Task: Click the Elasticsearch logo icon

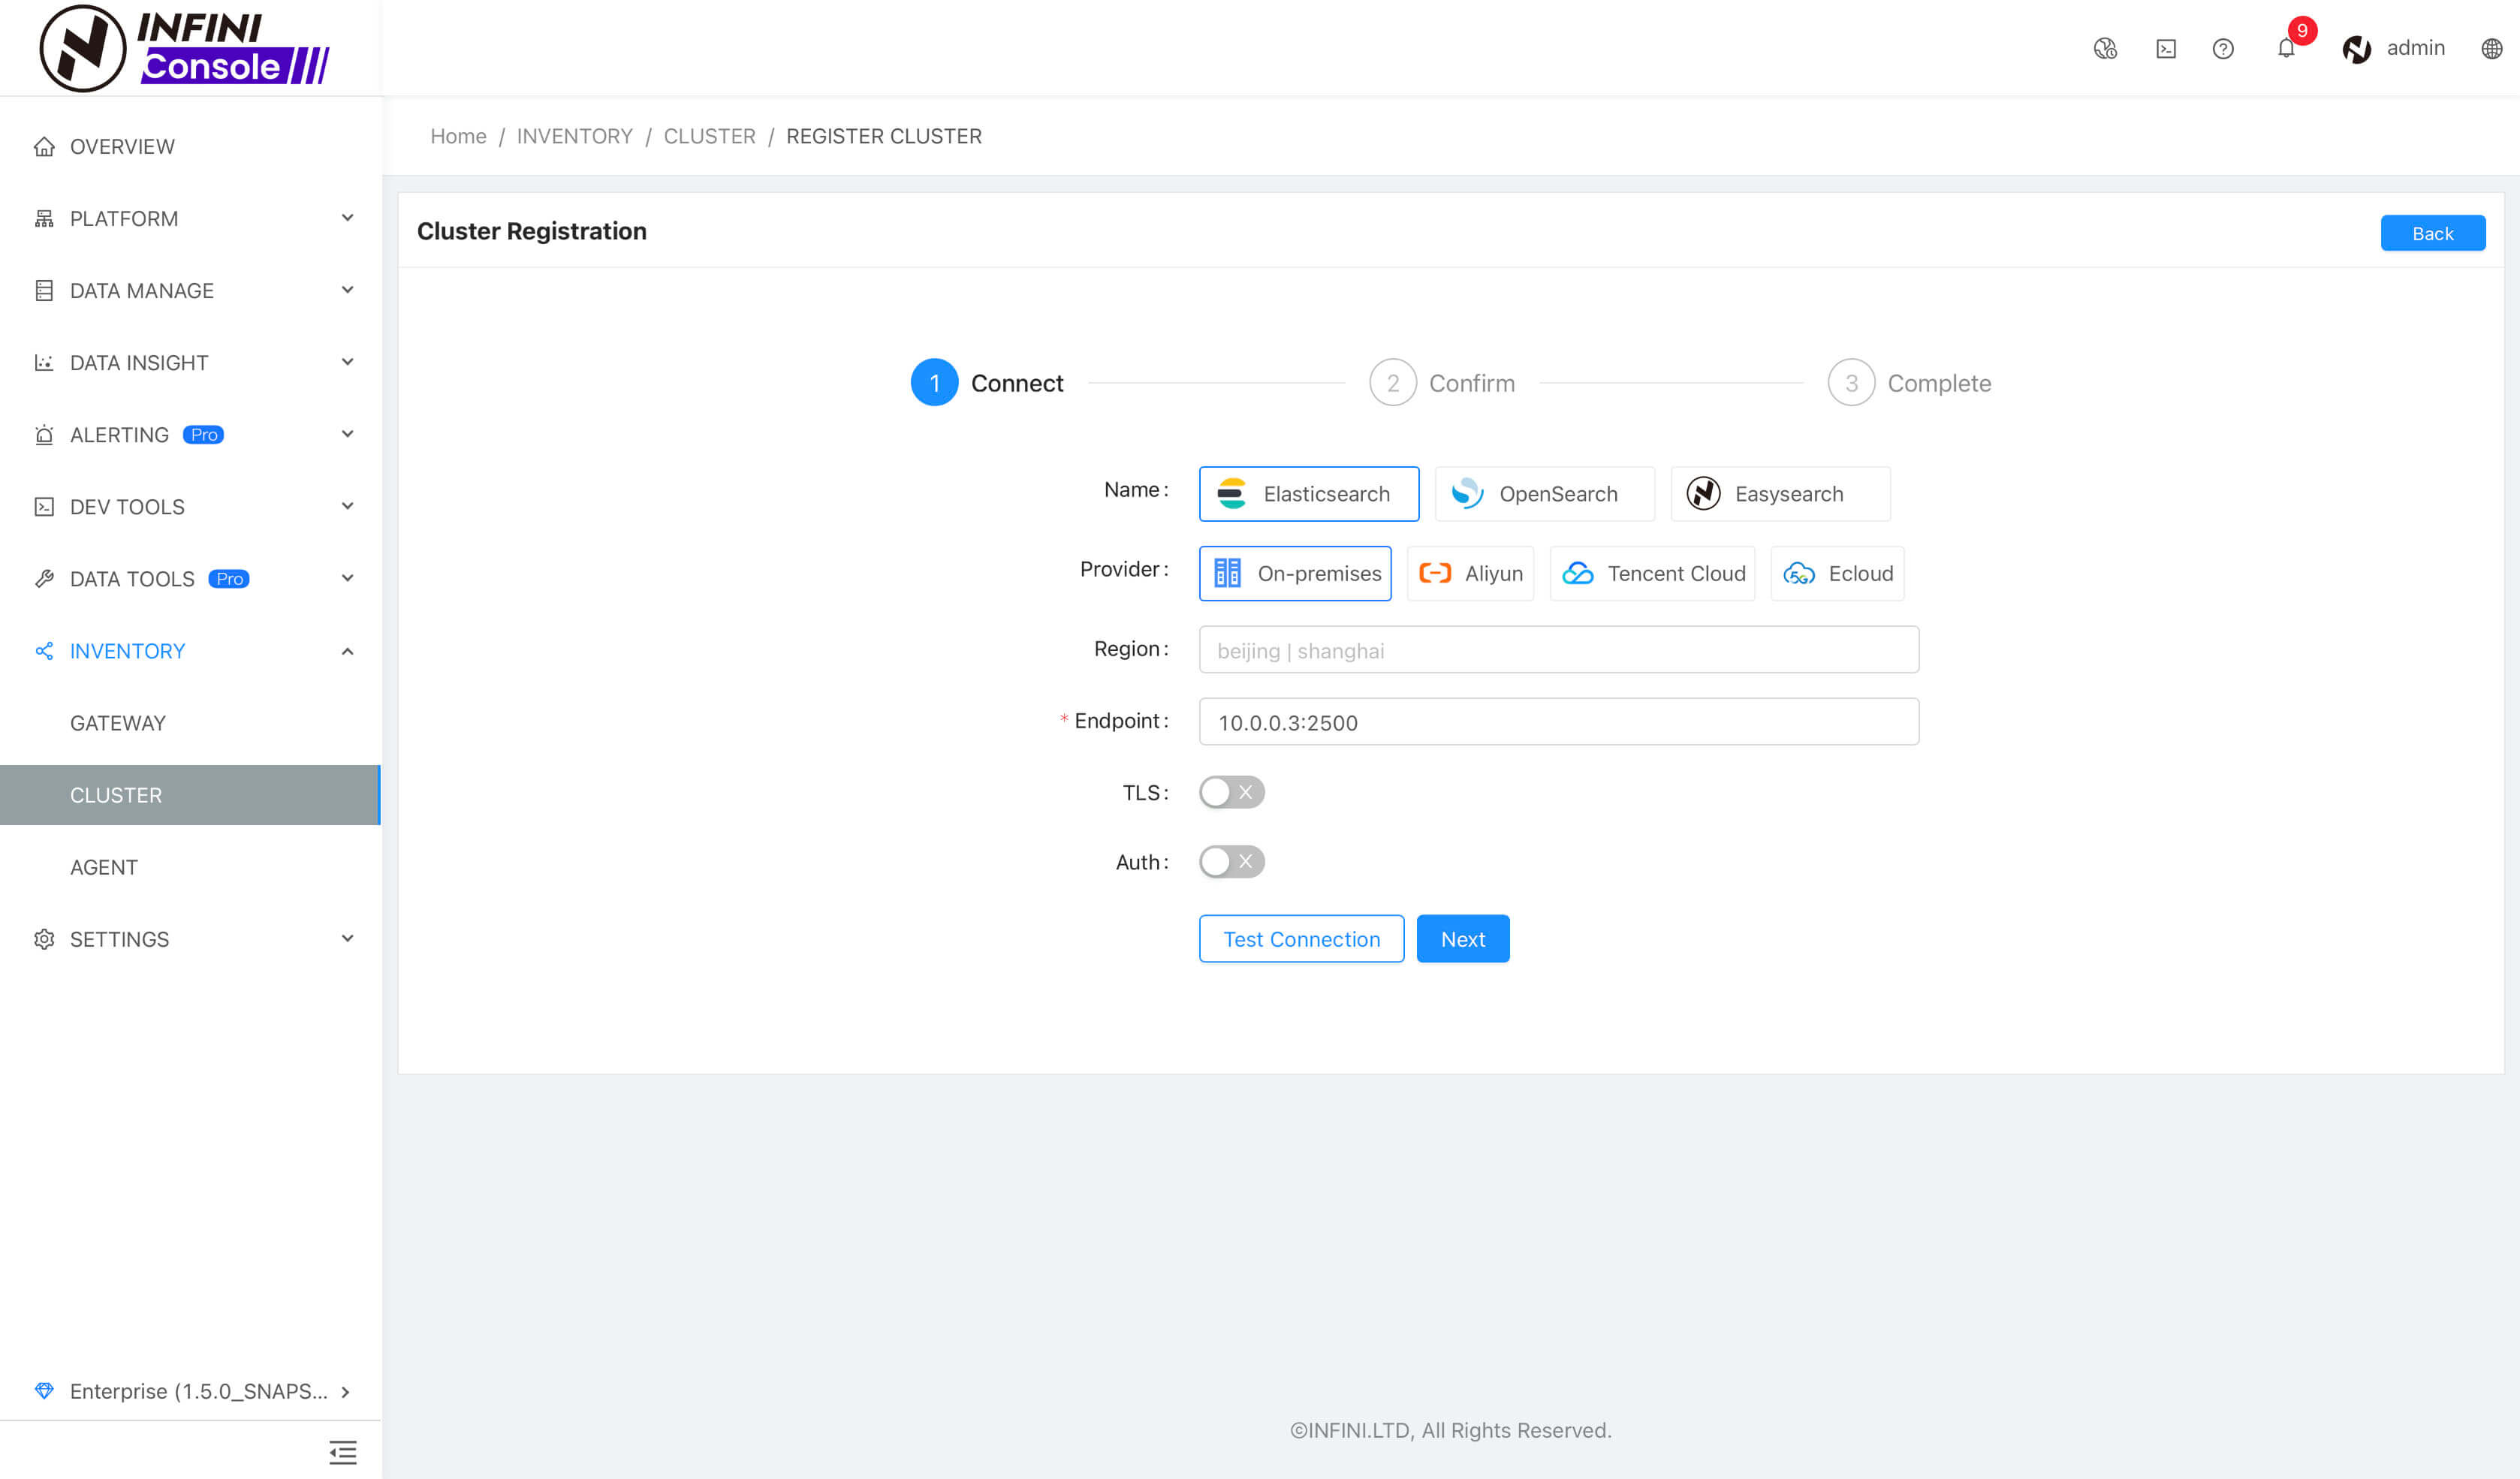Action: coord(1232,493)
